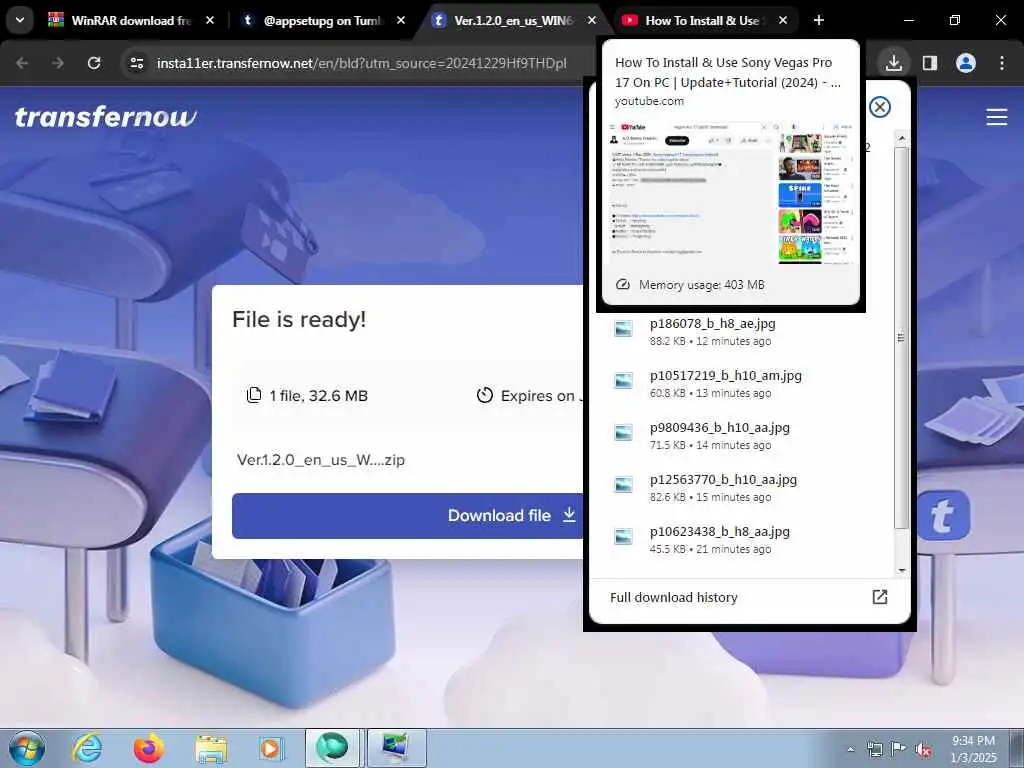1024x768 pixels.
Task: Close the downloads popup with X circle
Action: coord(880,106)
